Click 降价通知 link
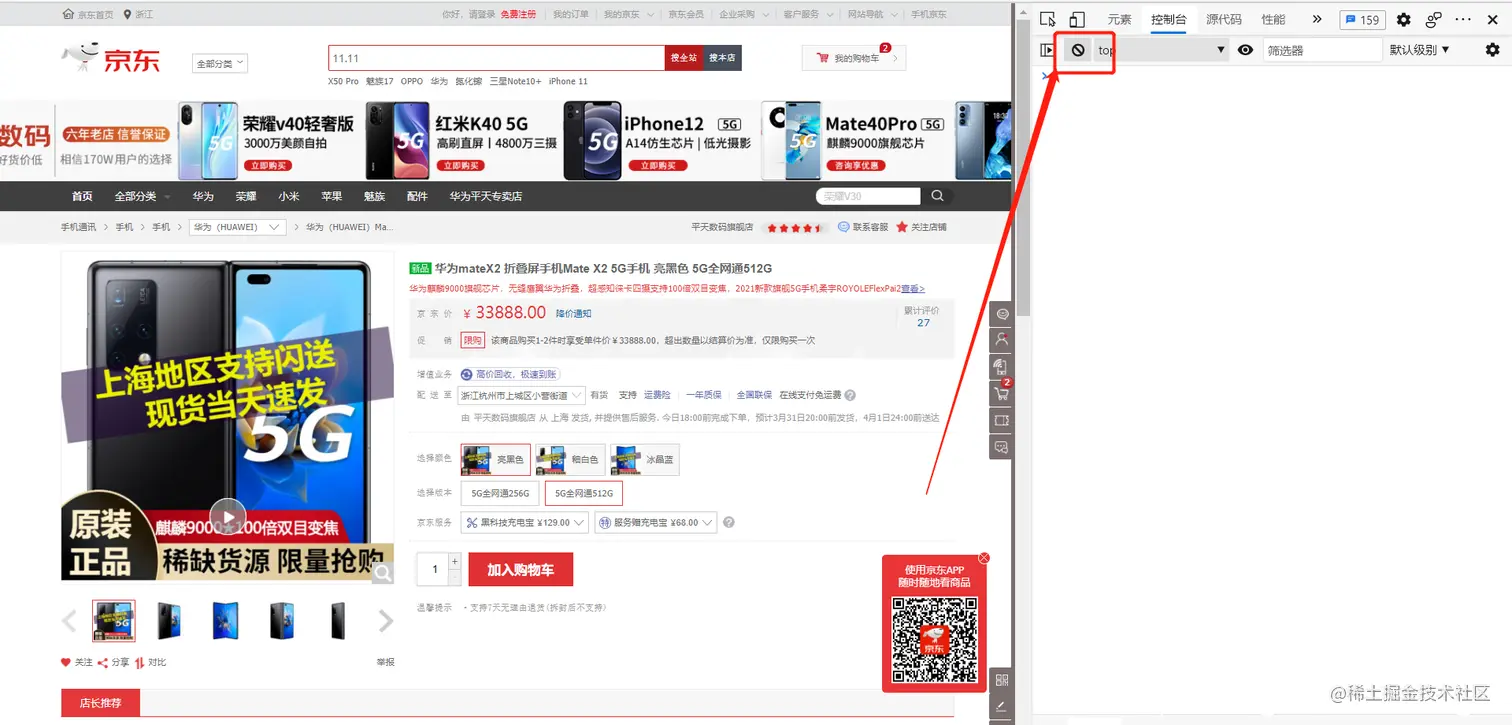The height and width of the screenshot is (725, 1512). [574, 313]
